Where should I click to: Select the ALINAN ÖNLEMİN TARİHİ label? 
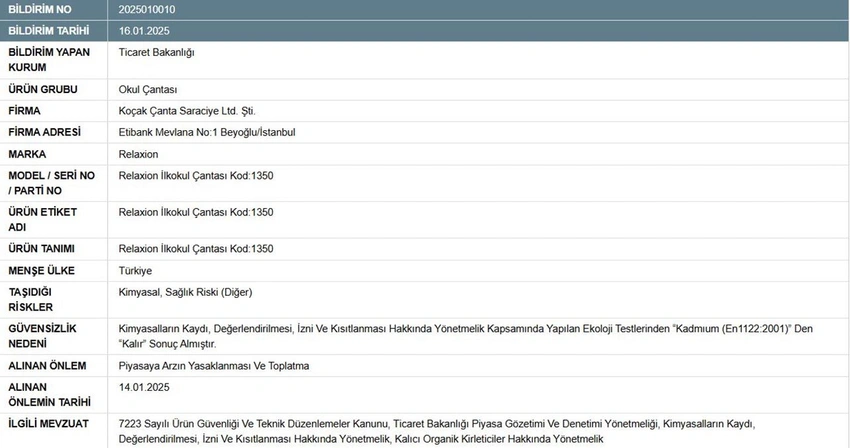tap(49, 395)
